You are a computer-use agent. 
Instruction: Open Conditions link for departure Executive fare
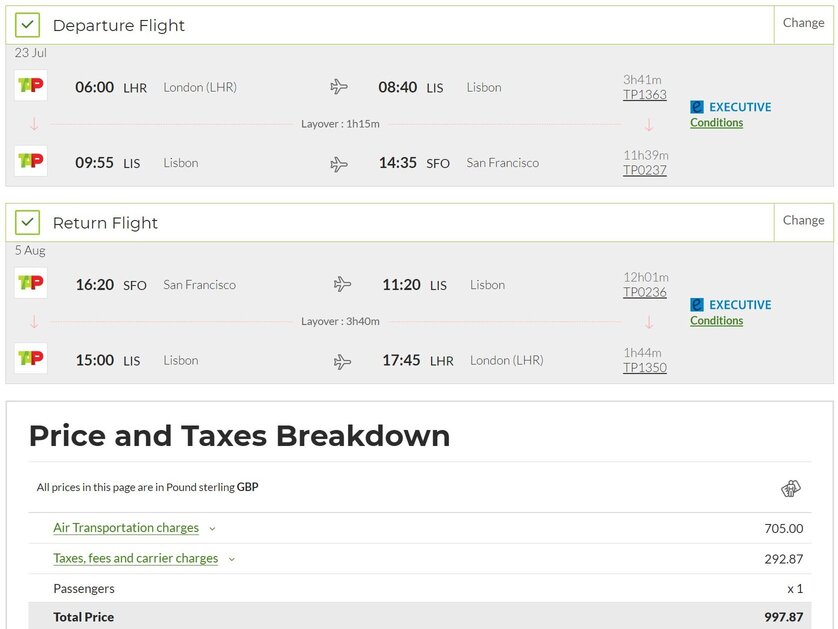pos(716,122)
